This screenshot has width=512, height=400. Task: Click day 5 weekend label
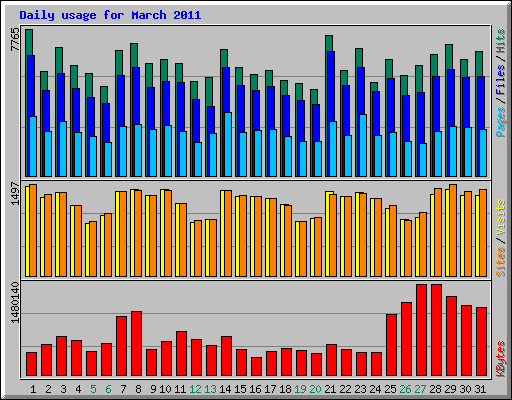(93, 389)
